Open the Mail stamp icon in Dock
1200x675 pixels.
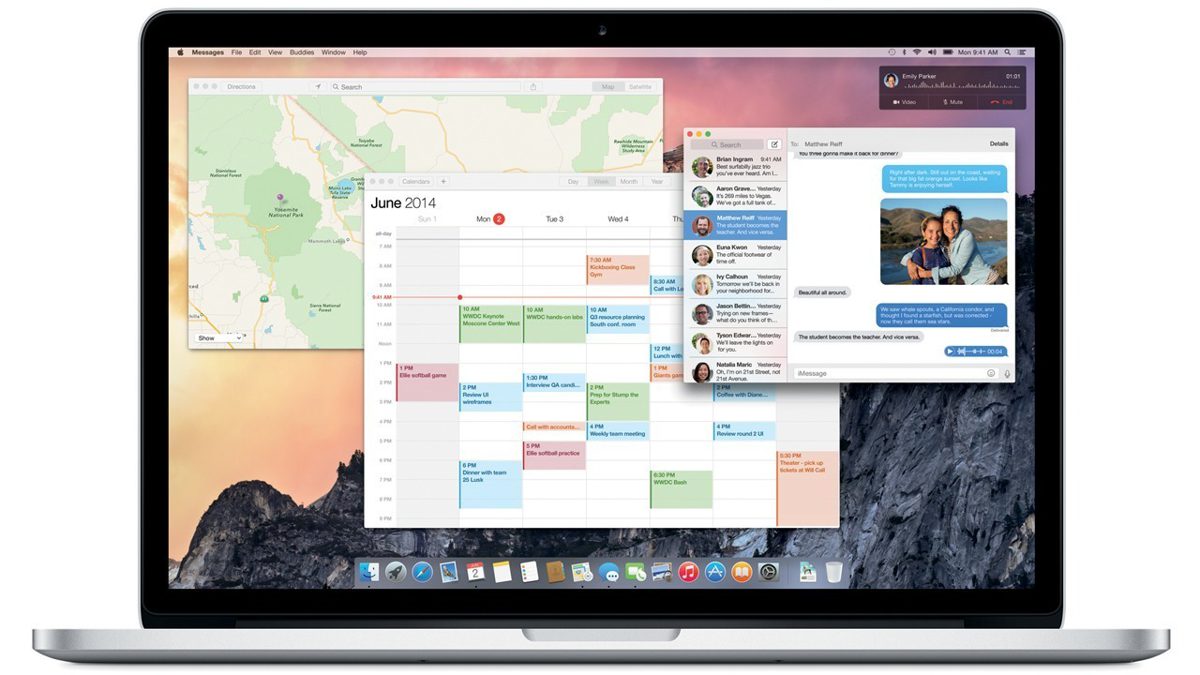pos(448,572)
